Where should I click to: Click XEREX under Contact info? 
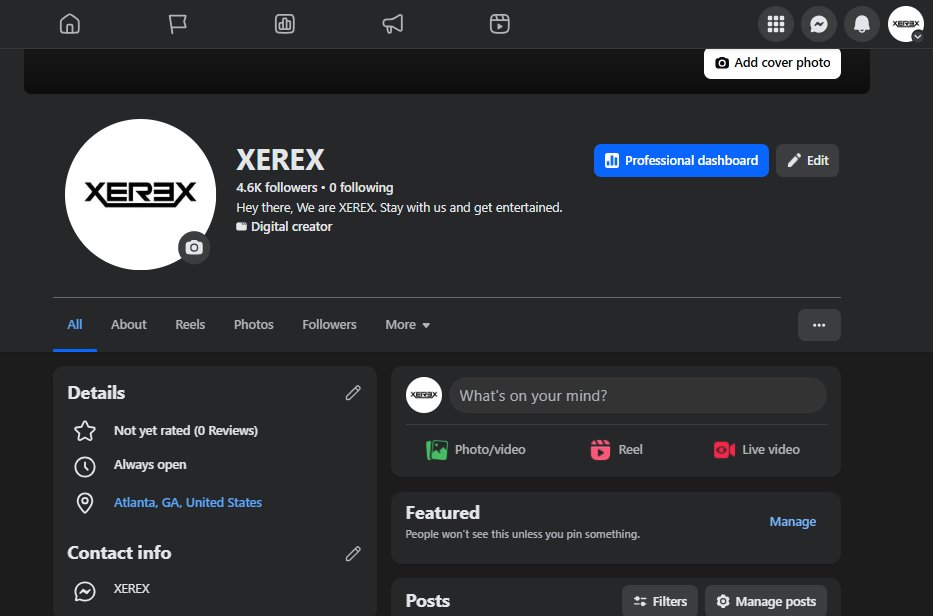132,589
